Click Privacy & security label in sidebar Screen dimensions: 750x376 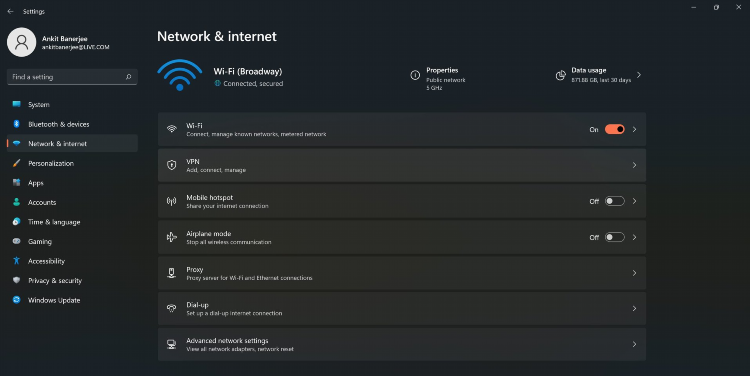point(55,281)
